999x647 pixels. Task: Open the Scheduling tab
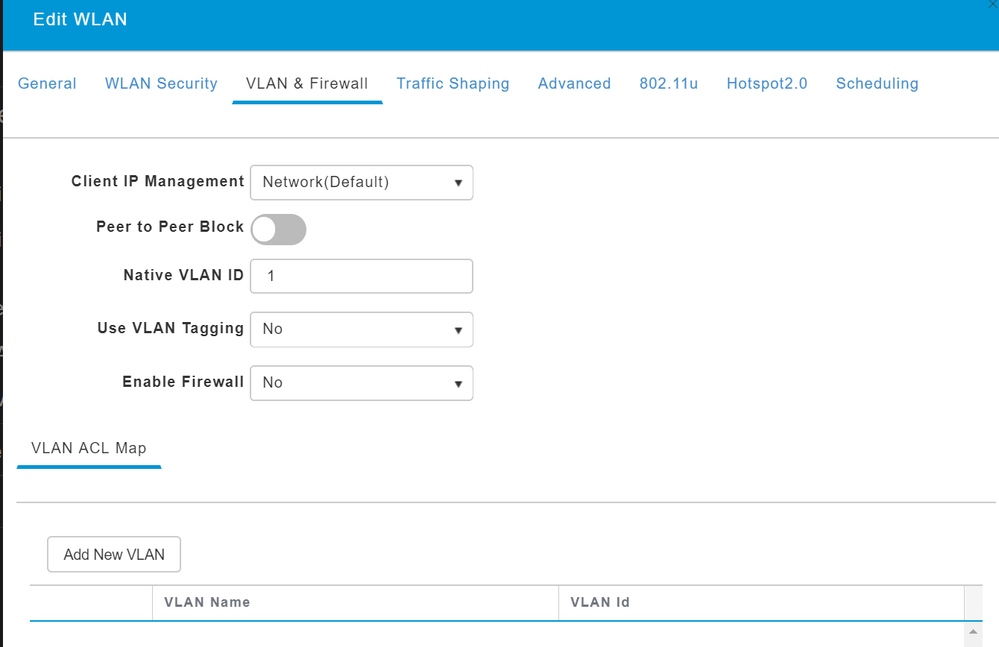[877, 83]
